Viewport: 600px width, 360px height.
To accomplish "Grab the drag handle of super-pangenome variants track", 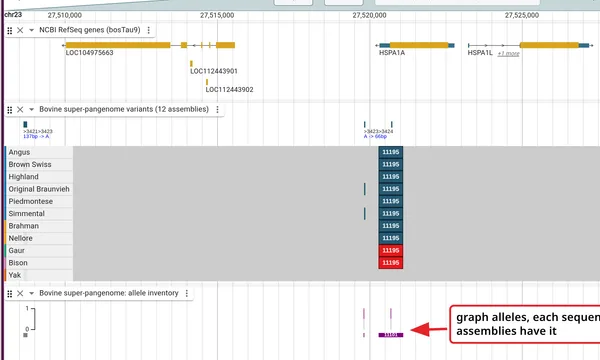I will [x=10, y=110].
